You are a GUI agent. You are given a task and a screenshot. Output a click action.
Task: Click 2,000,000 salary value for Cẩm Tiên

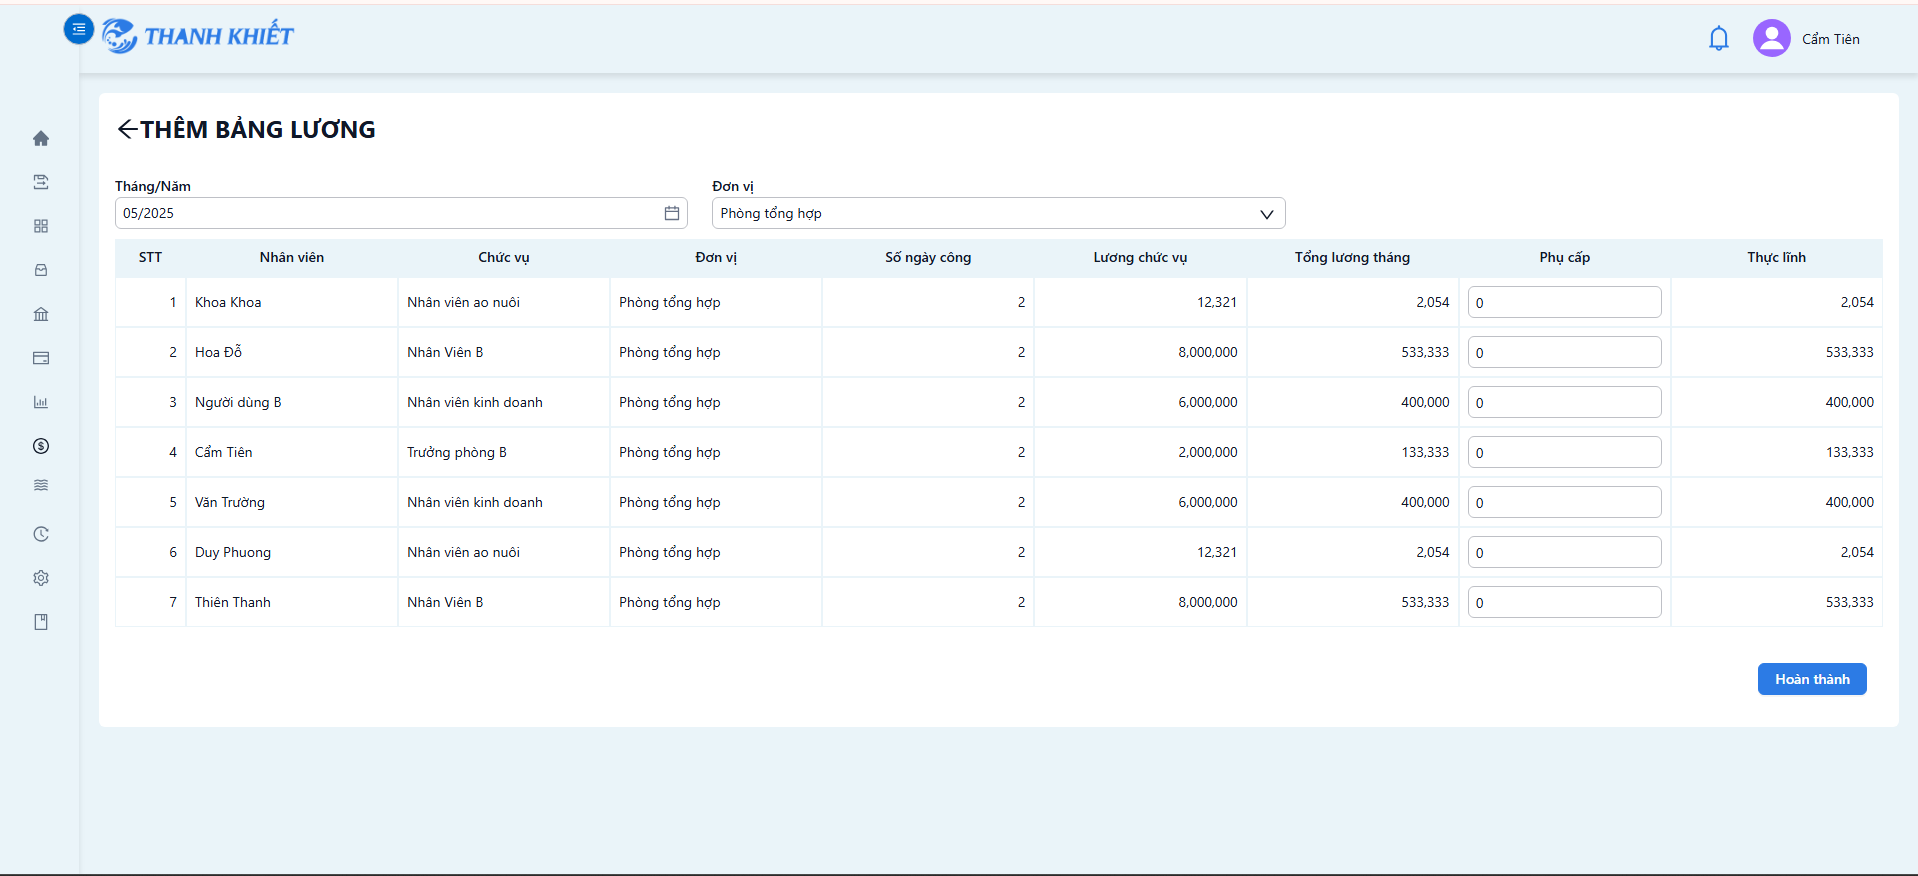[x=1207, y=452]
